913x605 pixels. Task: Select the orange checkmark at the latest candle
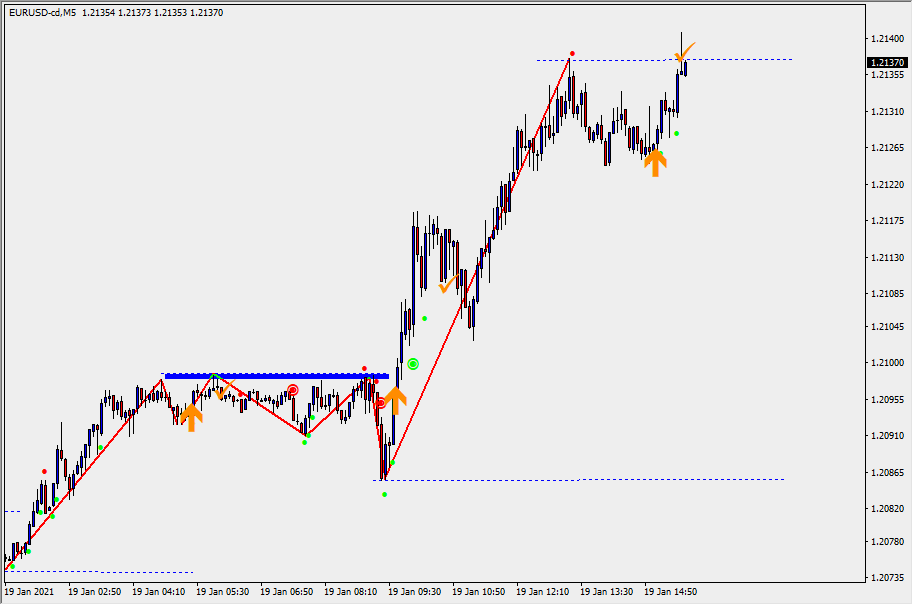[x=684, y=52]
